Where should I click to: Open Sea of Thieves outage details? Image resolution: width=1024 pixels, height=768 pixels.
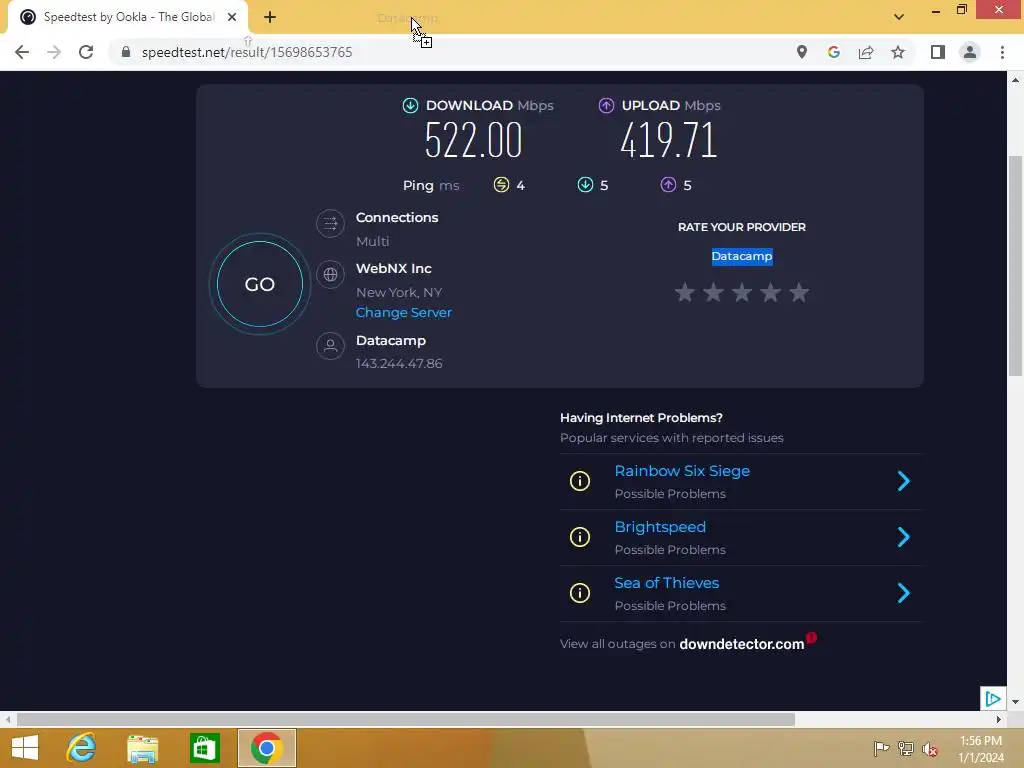[x=667, y=583]
